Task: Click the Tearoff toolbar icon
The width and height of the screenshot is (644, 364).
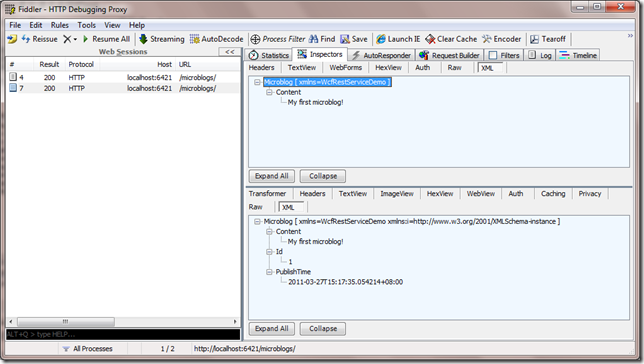Action: tap(534, 39)
